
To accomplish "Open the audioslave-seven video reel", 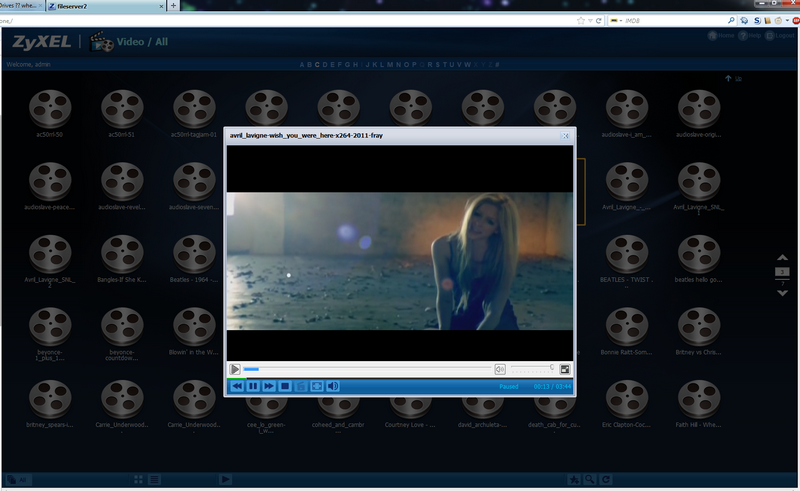I will [194, 182].
